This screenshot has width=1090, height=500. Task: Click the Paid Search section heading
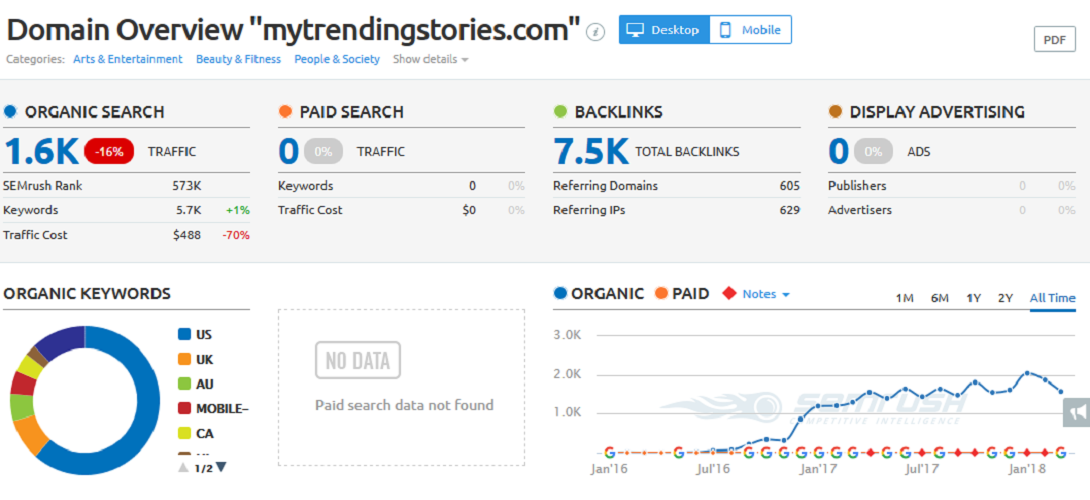[x=352, y=112]
